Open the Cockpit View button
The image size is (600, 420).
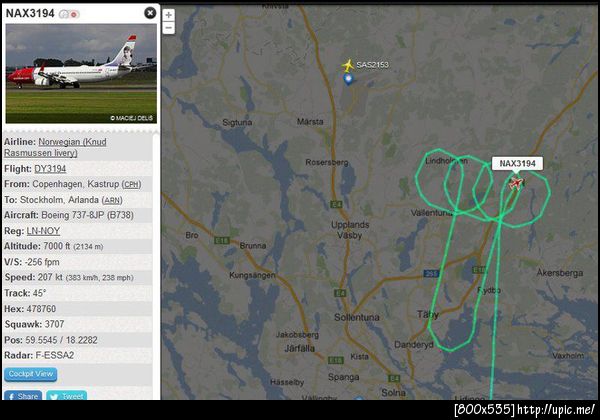[x=31, y=374]
